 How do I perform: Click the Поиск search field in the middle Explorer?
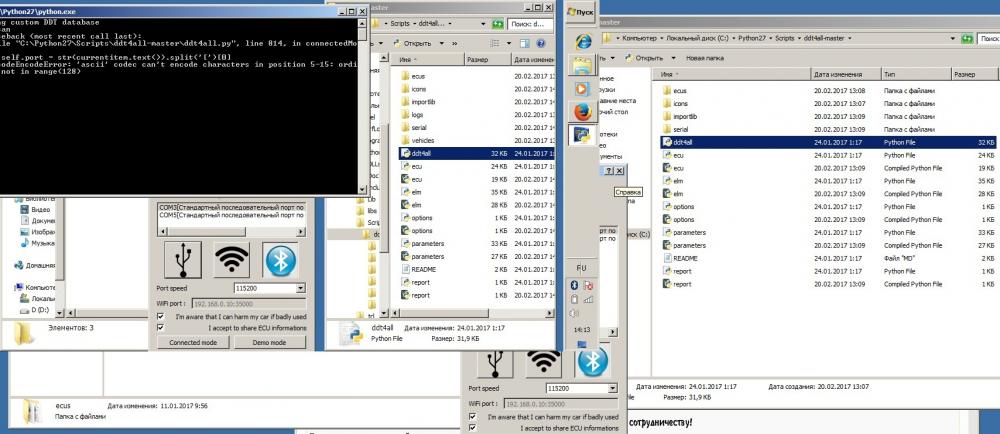[x=531, y=24]
